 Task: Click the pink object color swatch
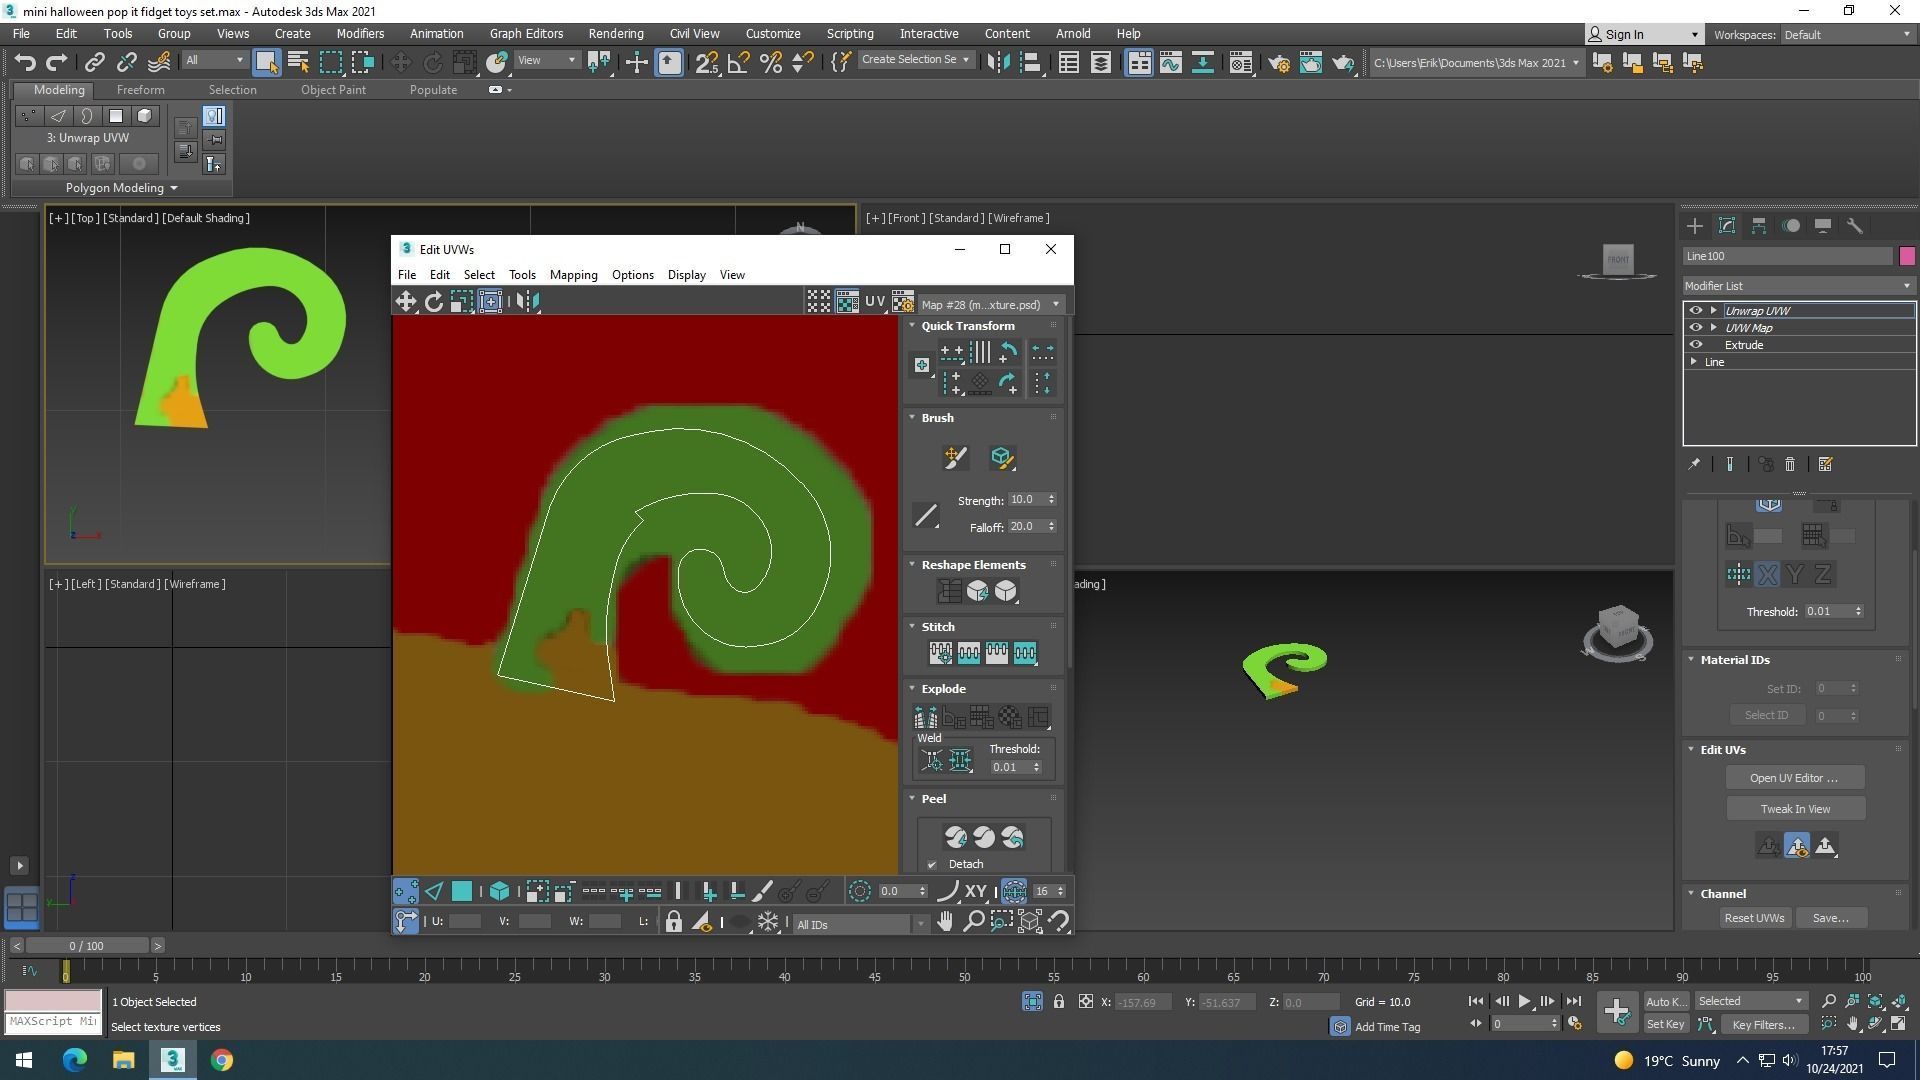(x=1907, y=256)
